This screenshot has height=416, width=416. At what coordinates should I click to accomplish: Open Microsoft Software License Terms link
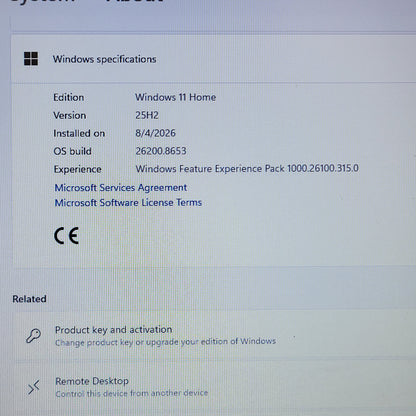pos(128,203)
